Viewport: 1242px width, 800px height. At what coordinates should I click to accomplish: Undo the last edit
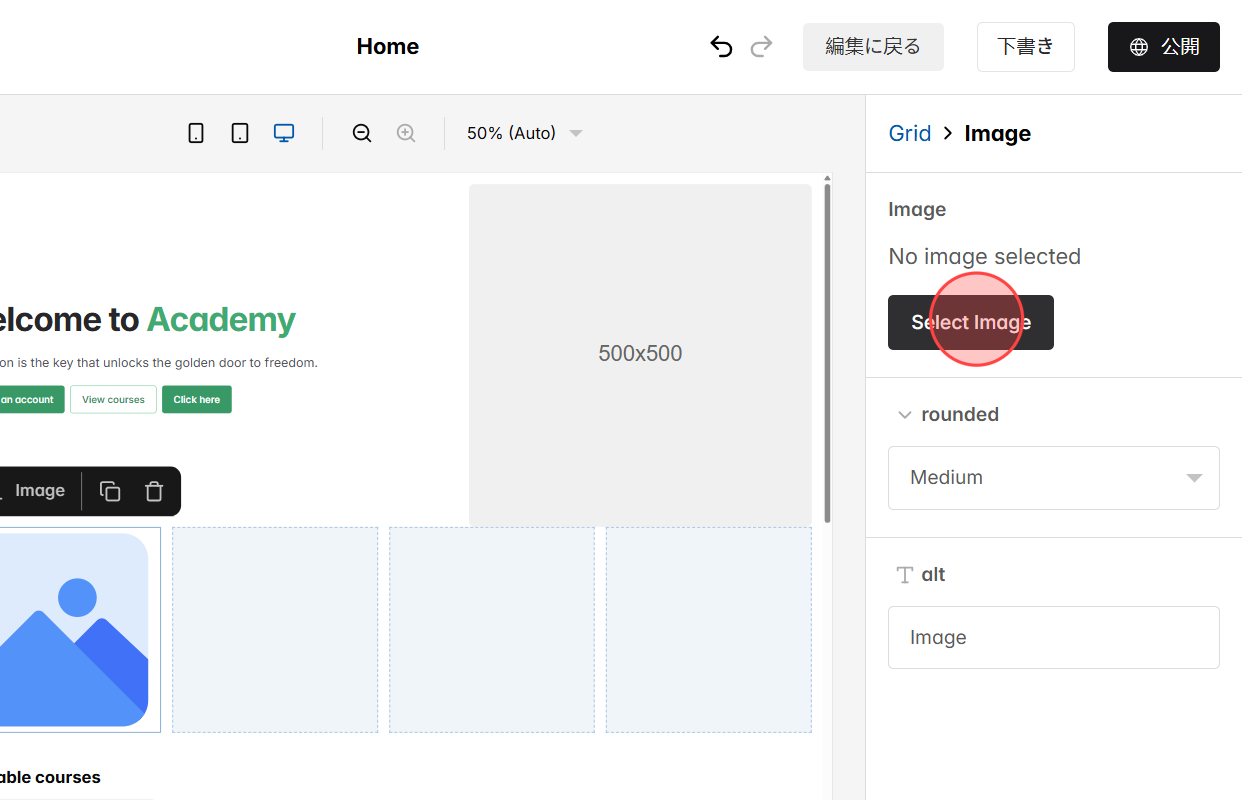click(x=721, y=46)
